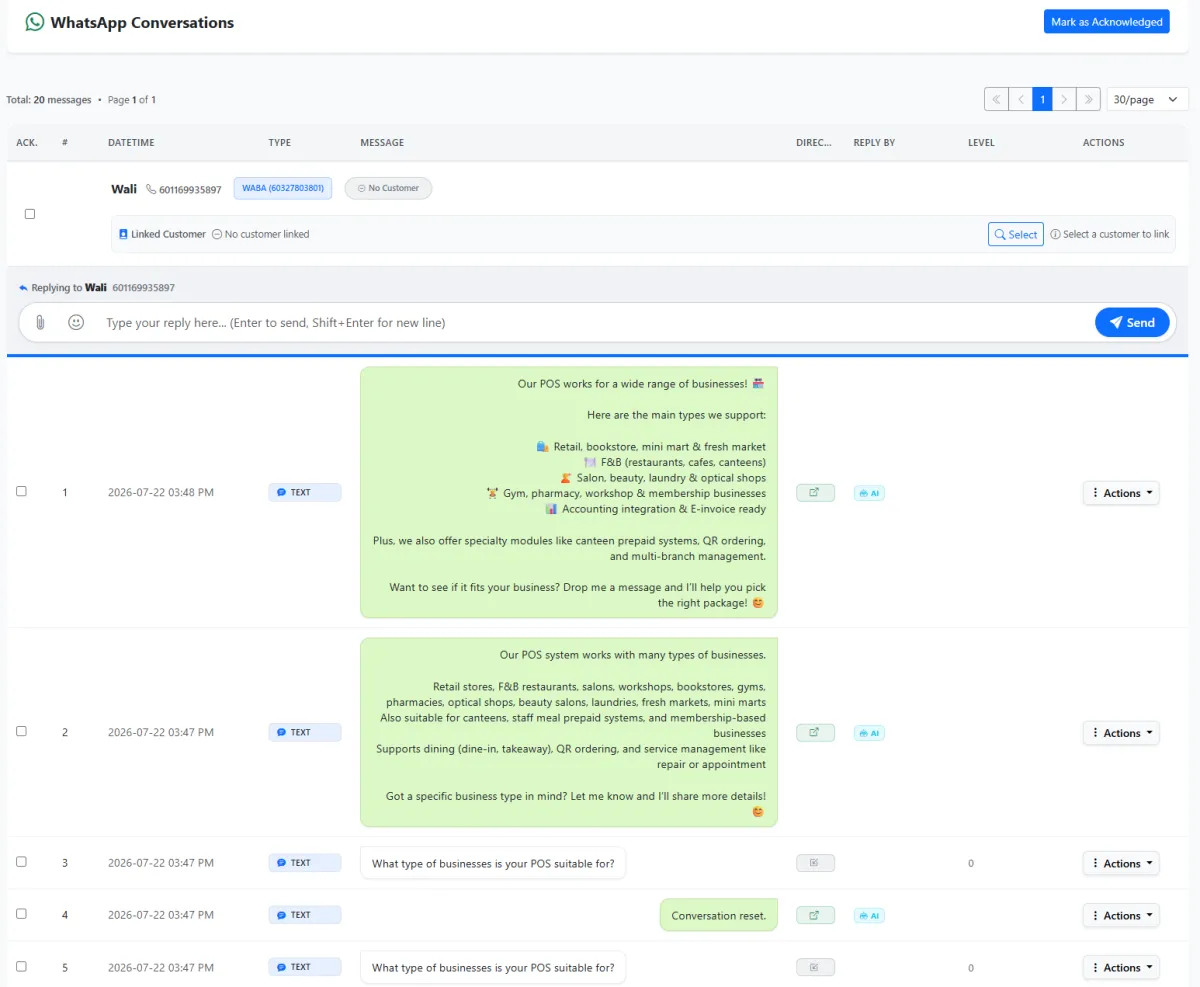The width and height of the screenshot is (1200, 987).
Task: Click the LEVEL column header
Action: click(981, 143)
